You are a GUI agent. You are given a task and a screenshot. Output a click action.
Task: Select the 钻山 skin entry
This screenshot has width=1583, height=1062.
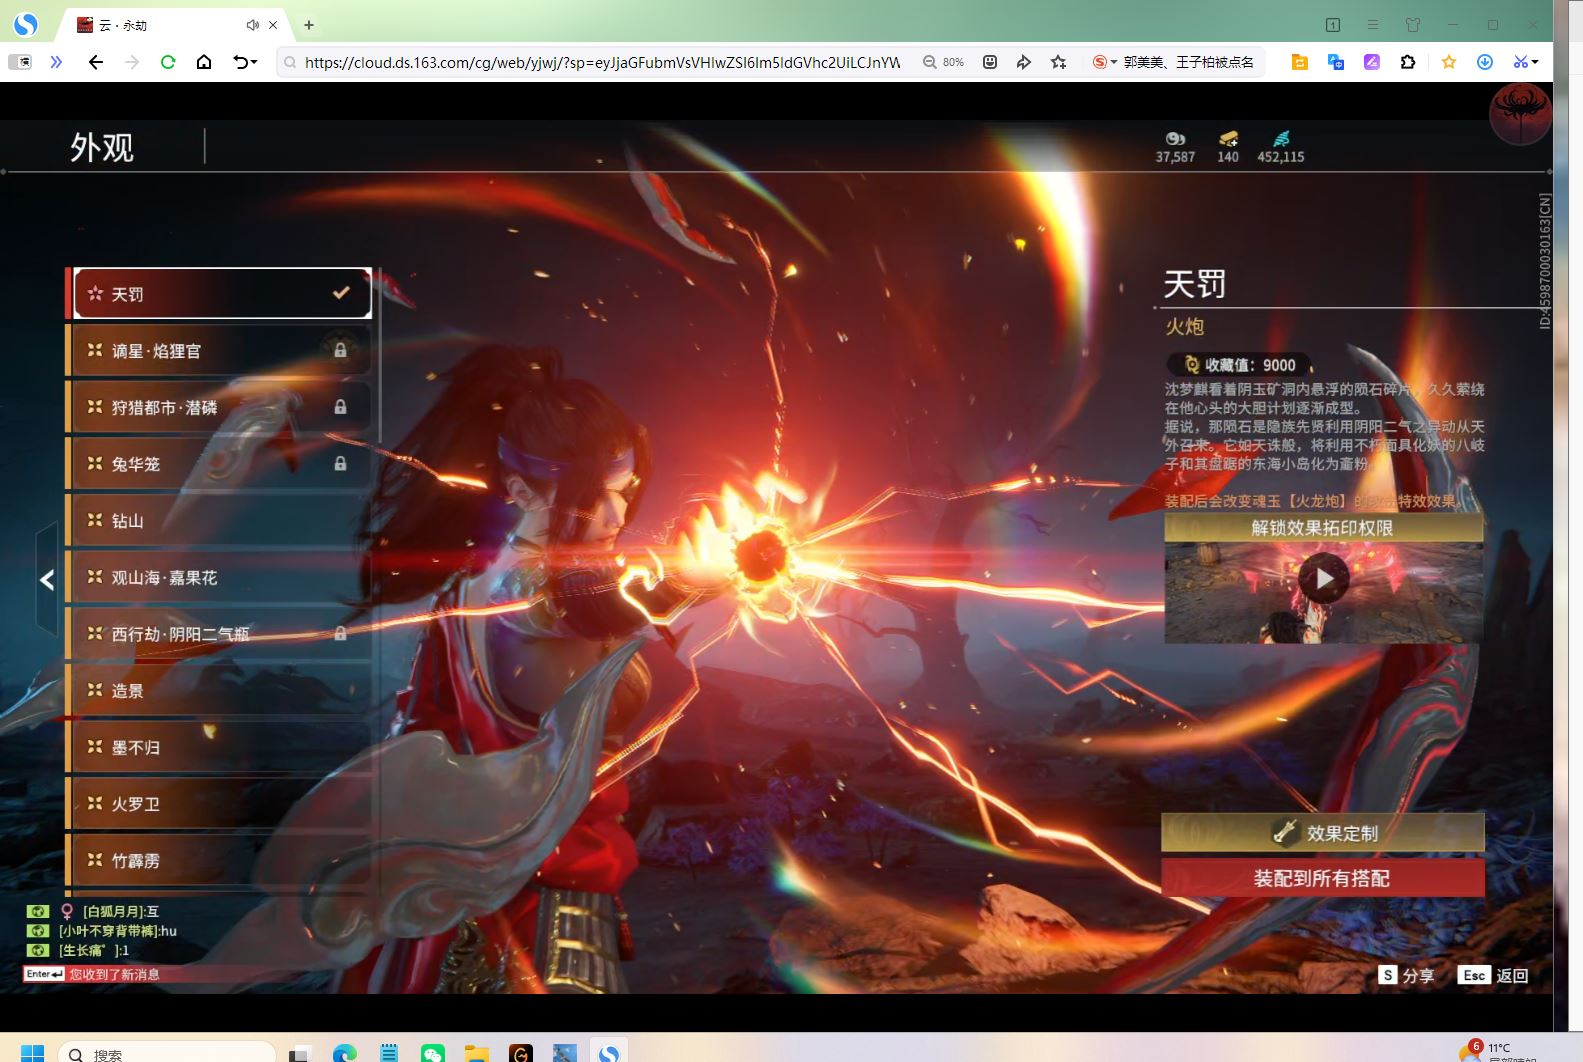click(220, 521)
